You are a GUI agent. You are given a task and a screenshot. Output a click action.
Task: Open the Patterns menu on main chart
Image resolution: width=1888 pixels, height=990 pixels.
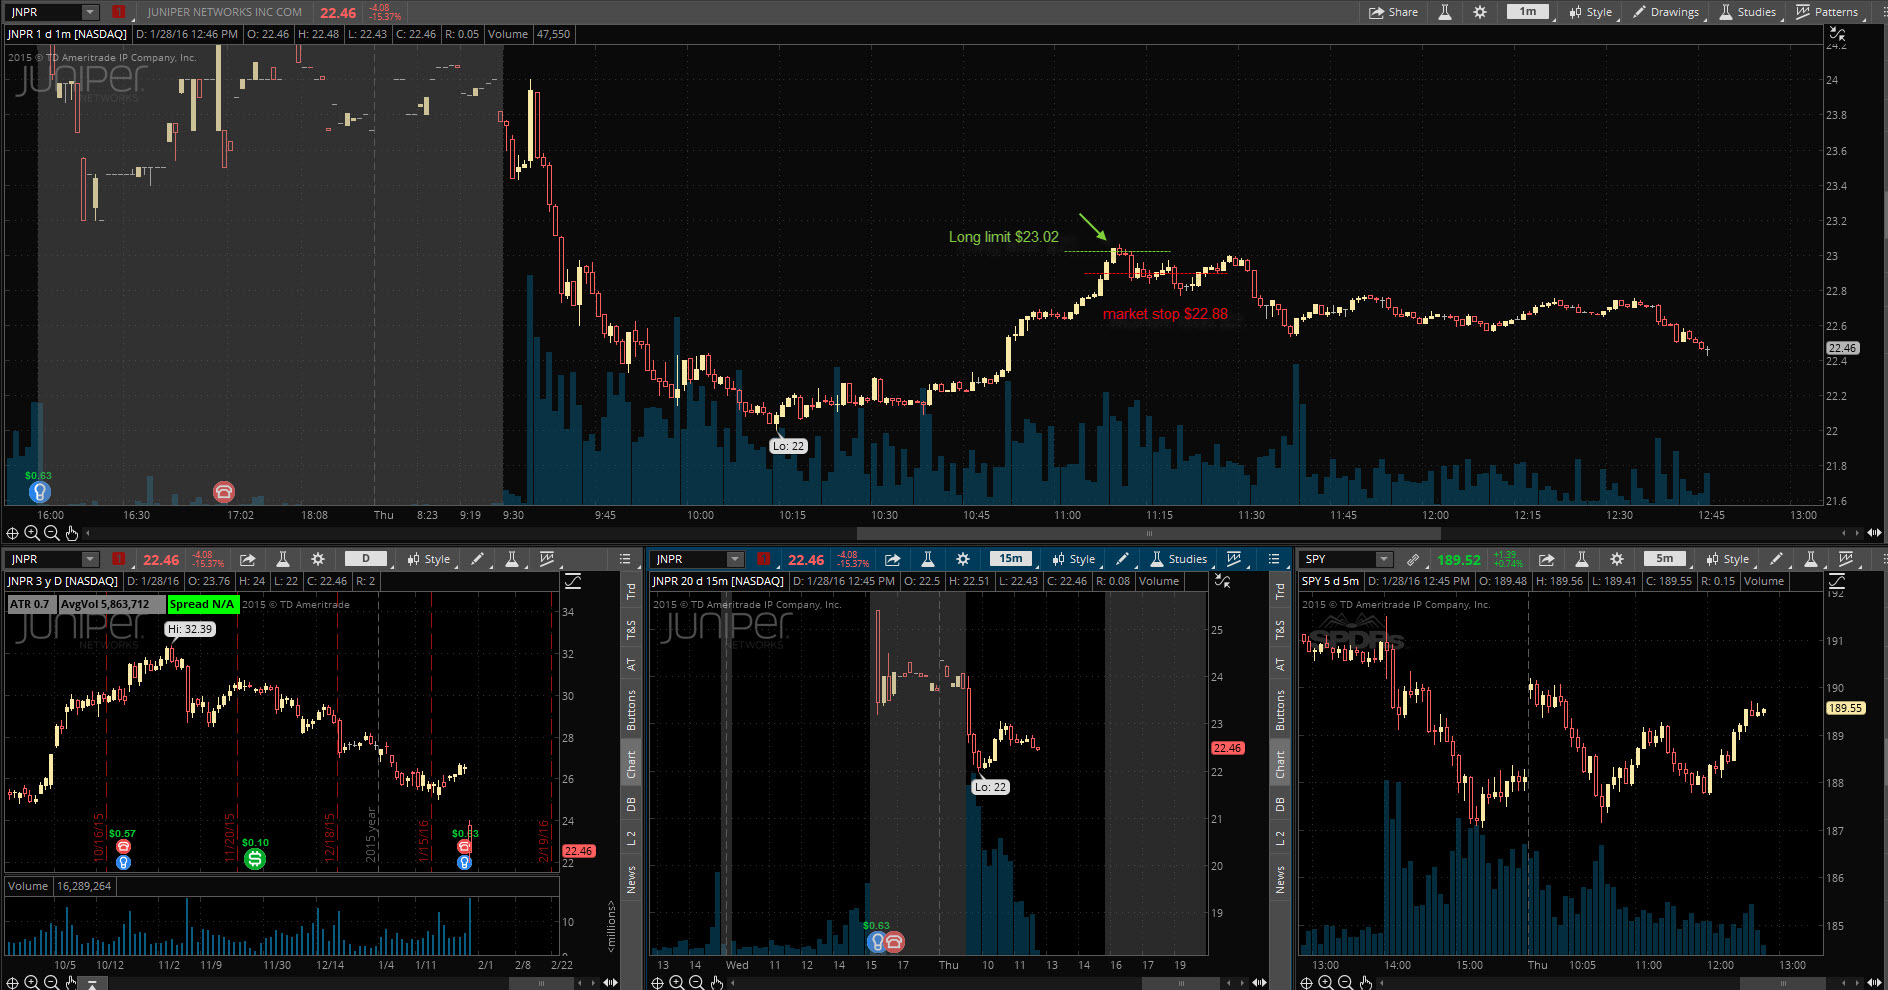(x=1827, y=12)
